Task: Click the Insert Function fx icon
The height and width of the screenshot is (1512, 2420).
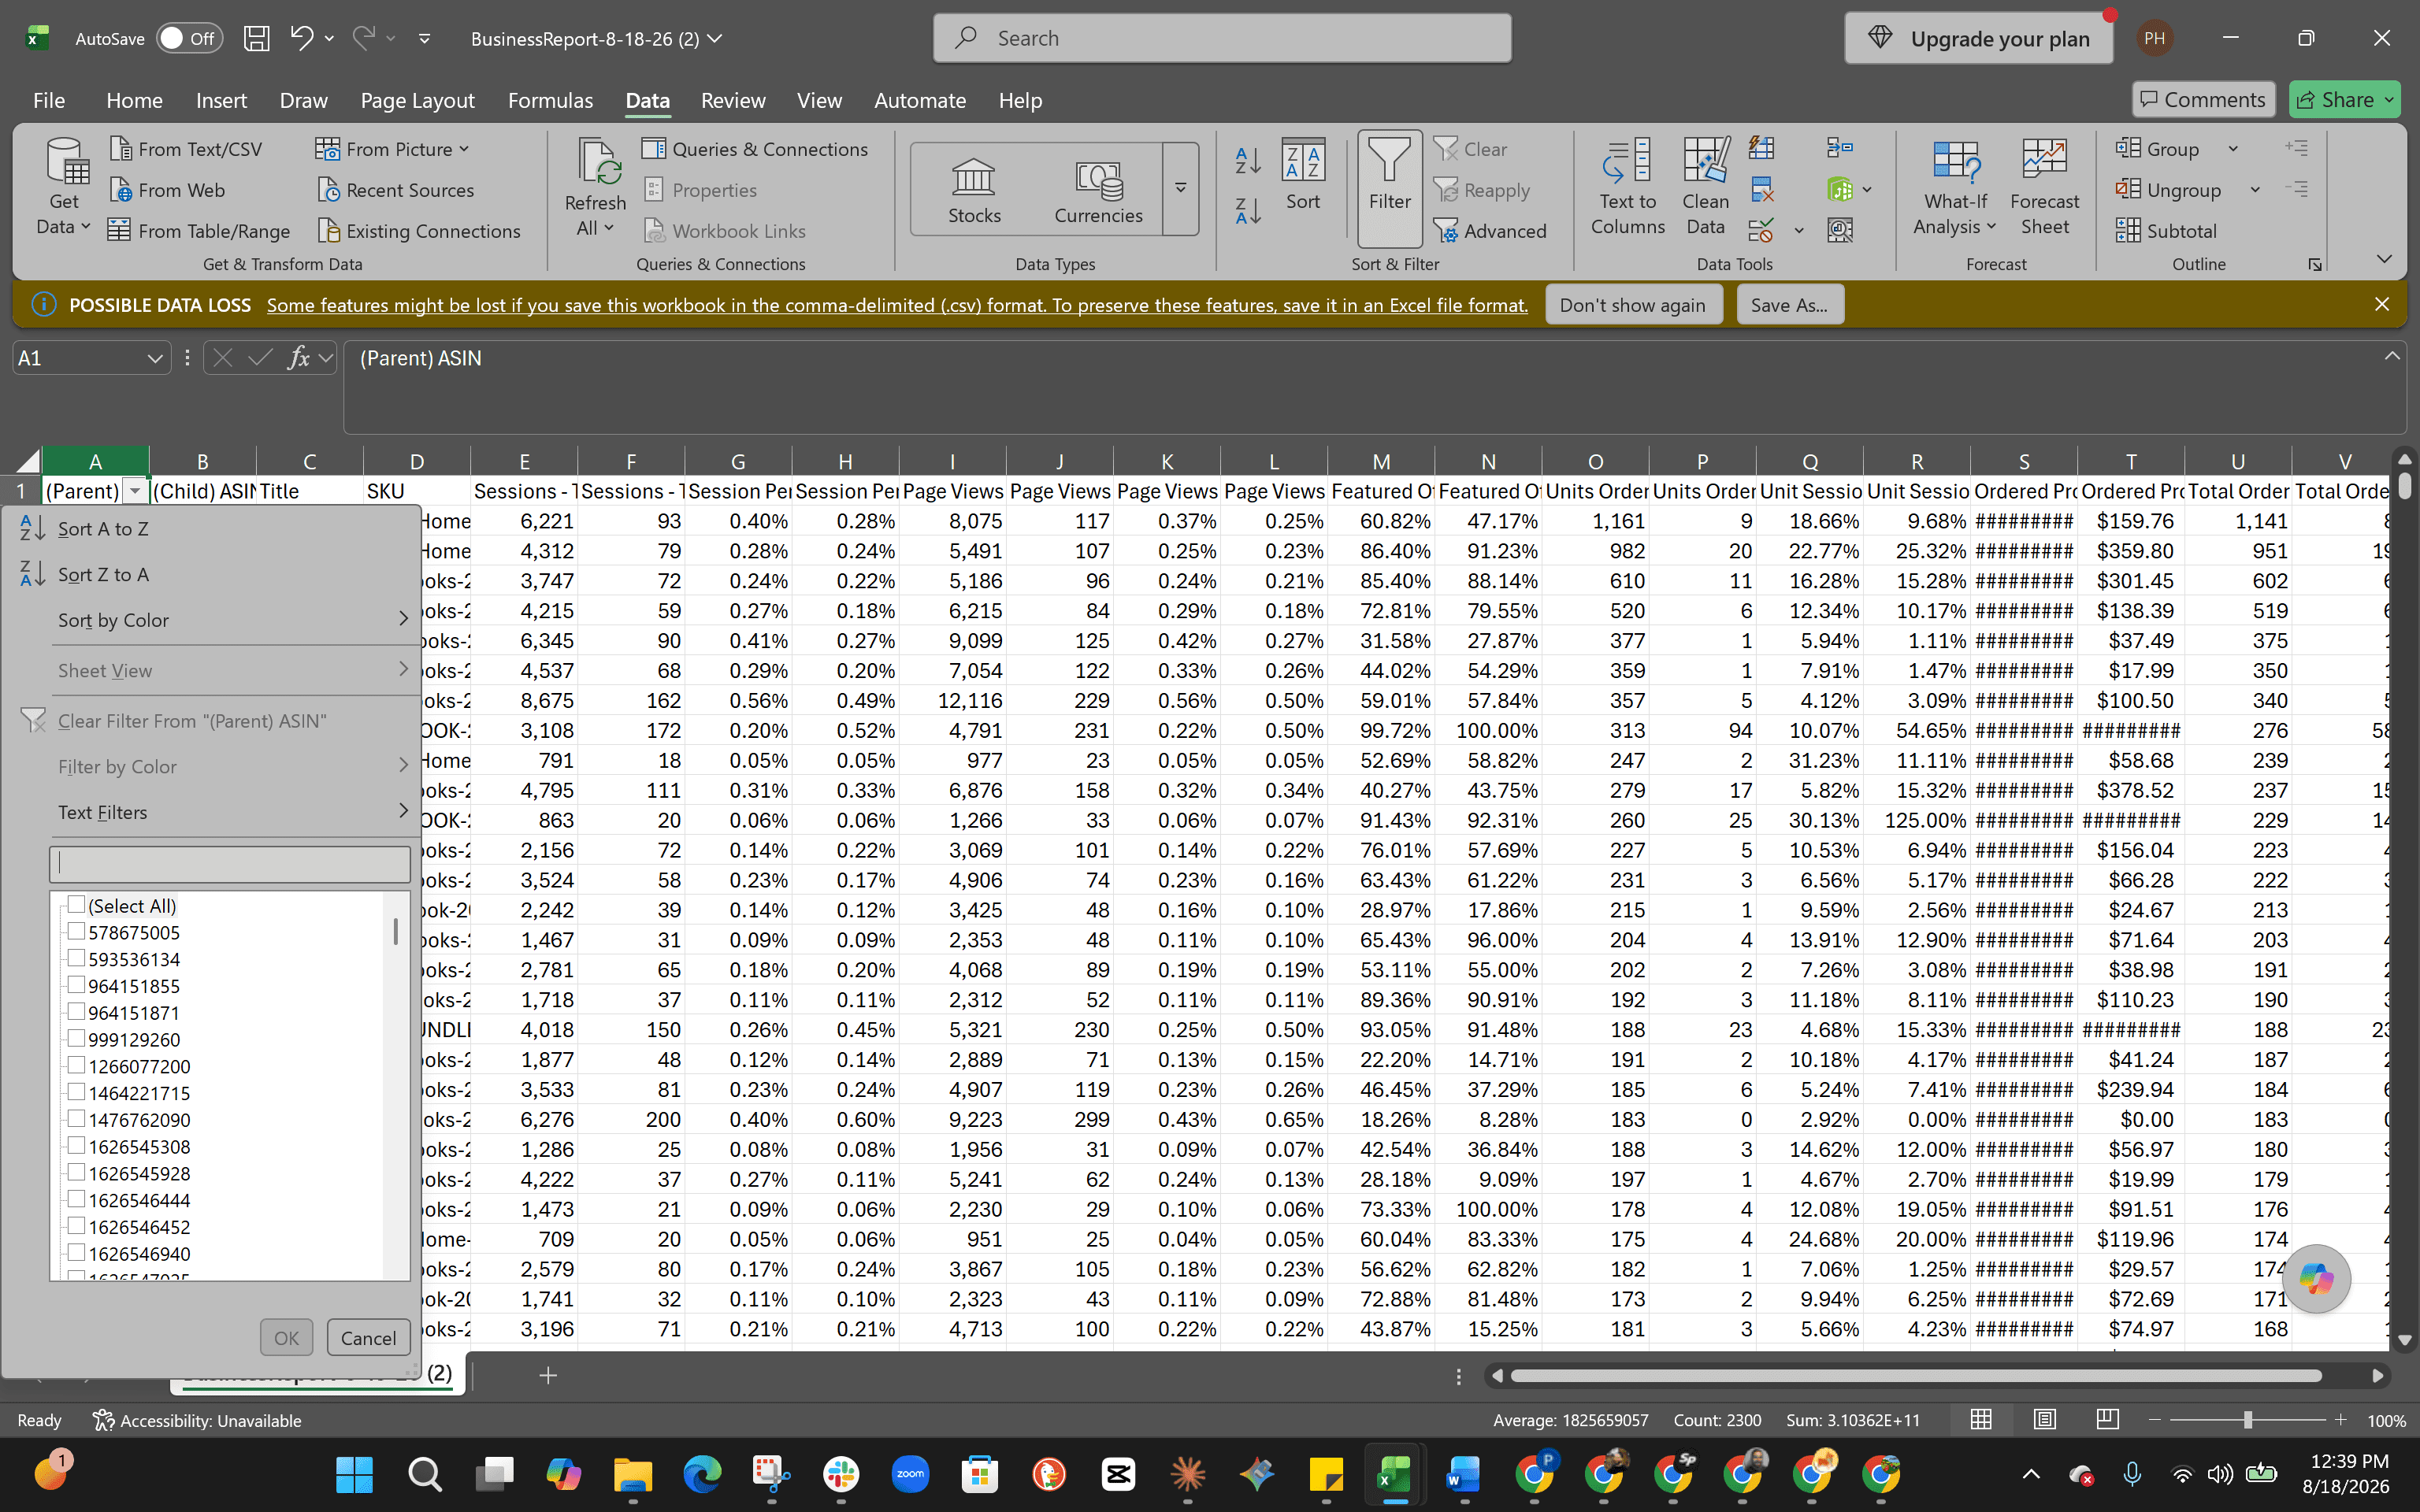Action: pos(298,358)
